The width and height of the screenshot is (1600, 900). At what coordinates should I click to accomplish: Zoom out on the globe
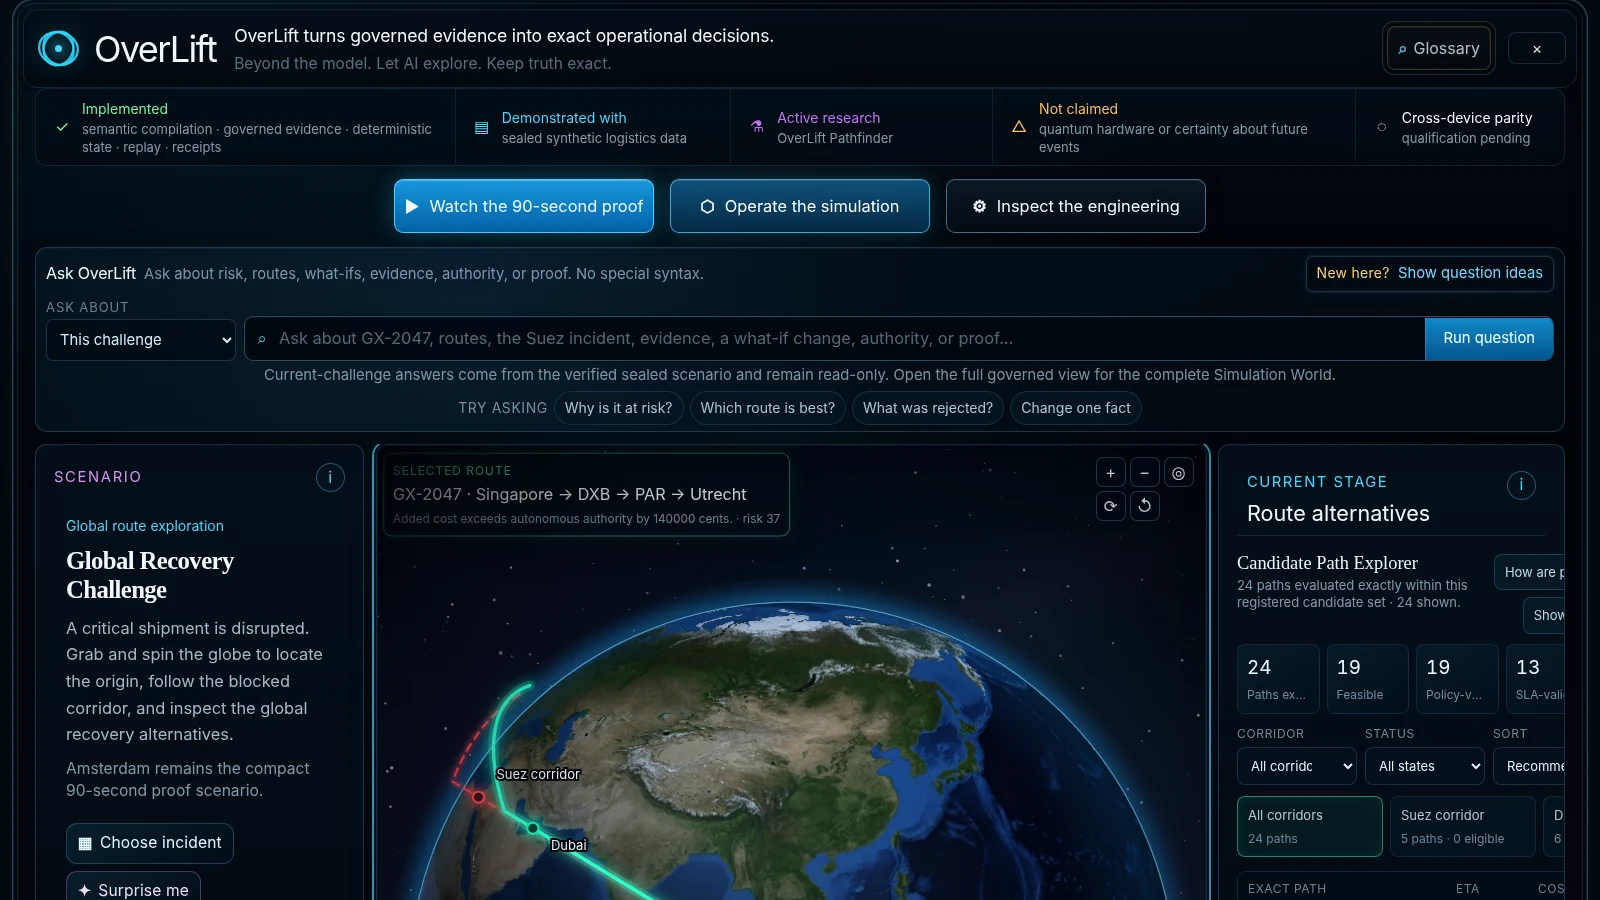1144,473
